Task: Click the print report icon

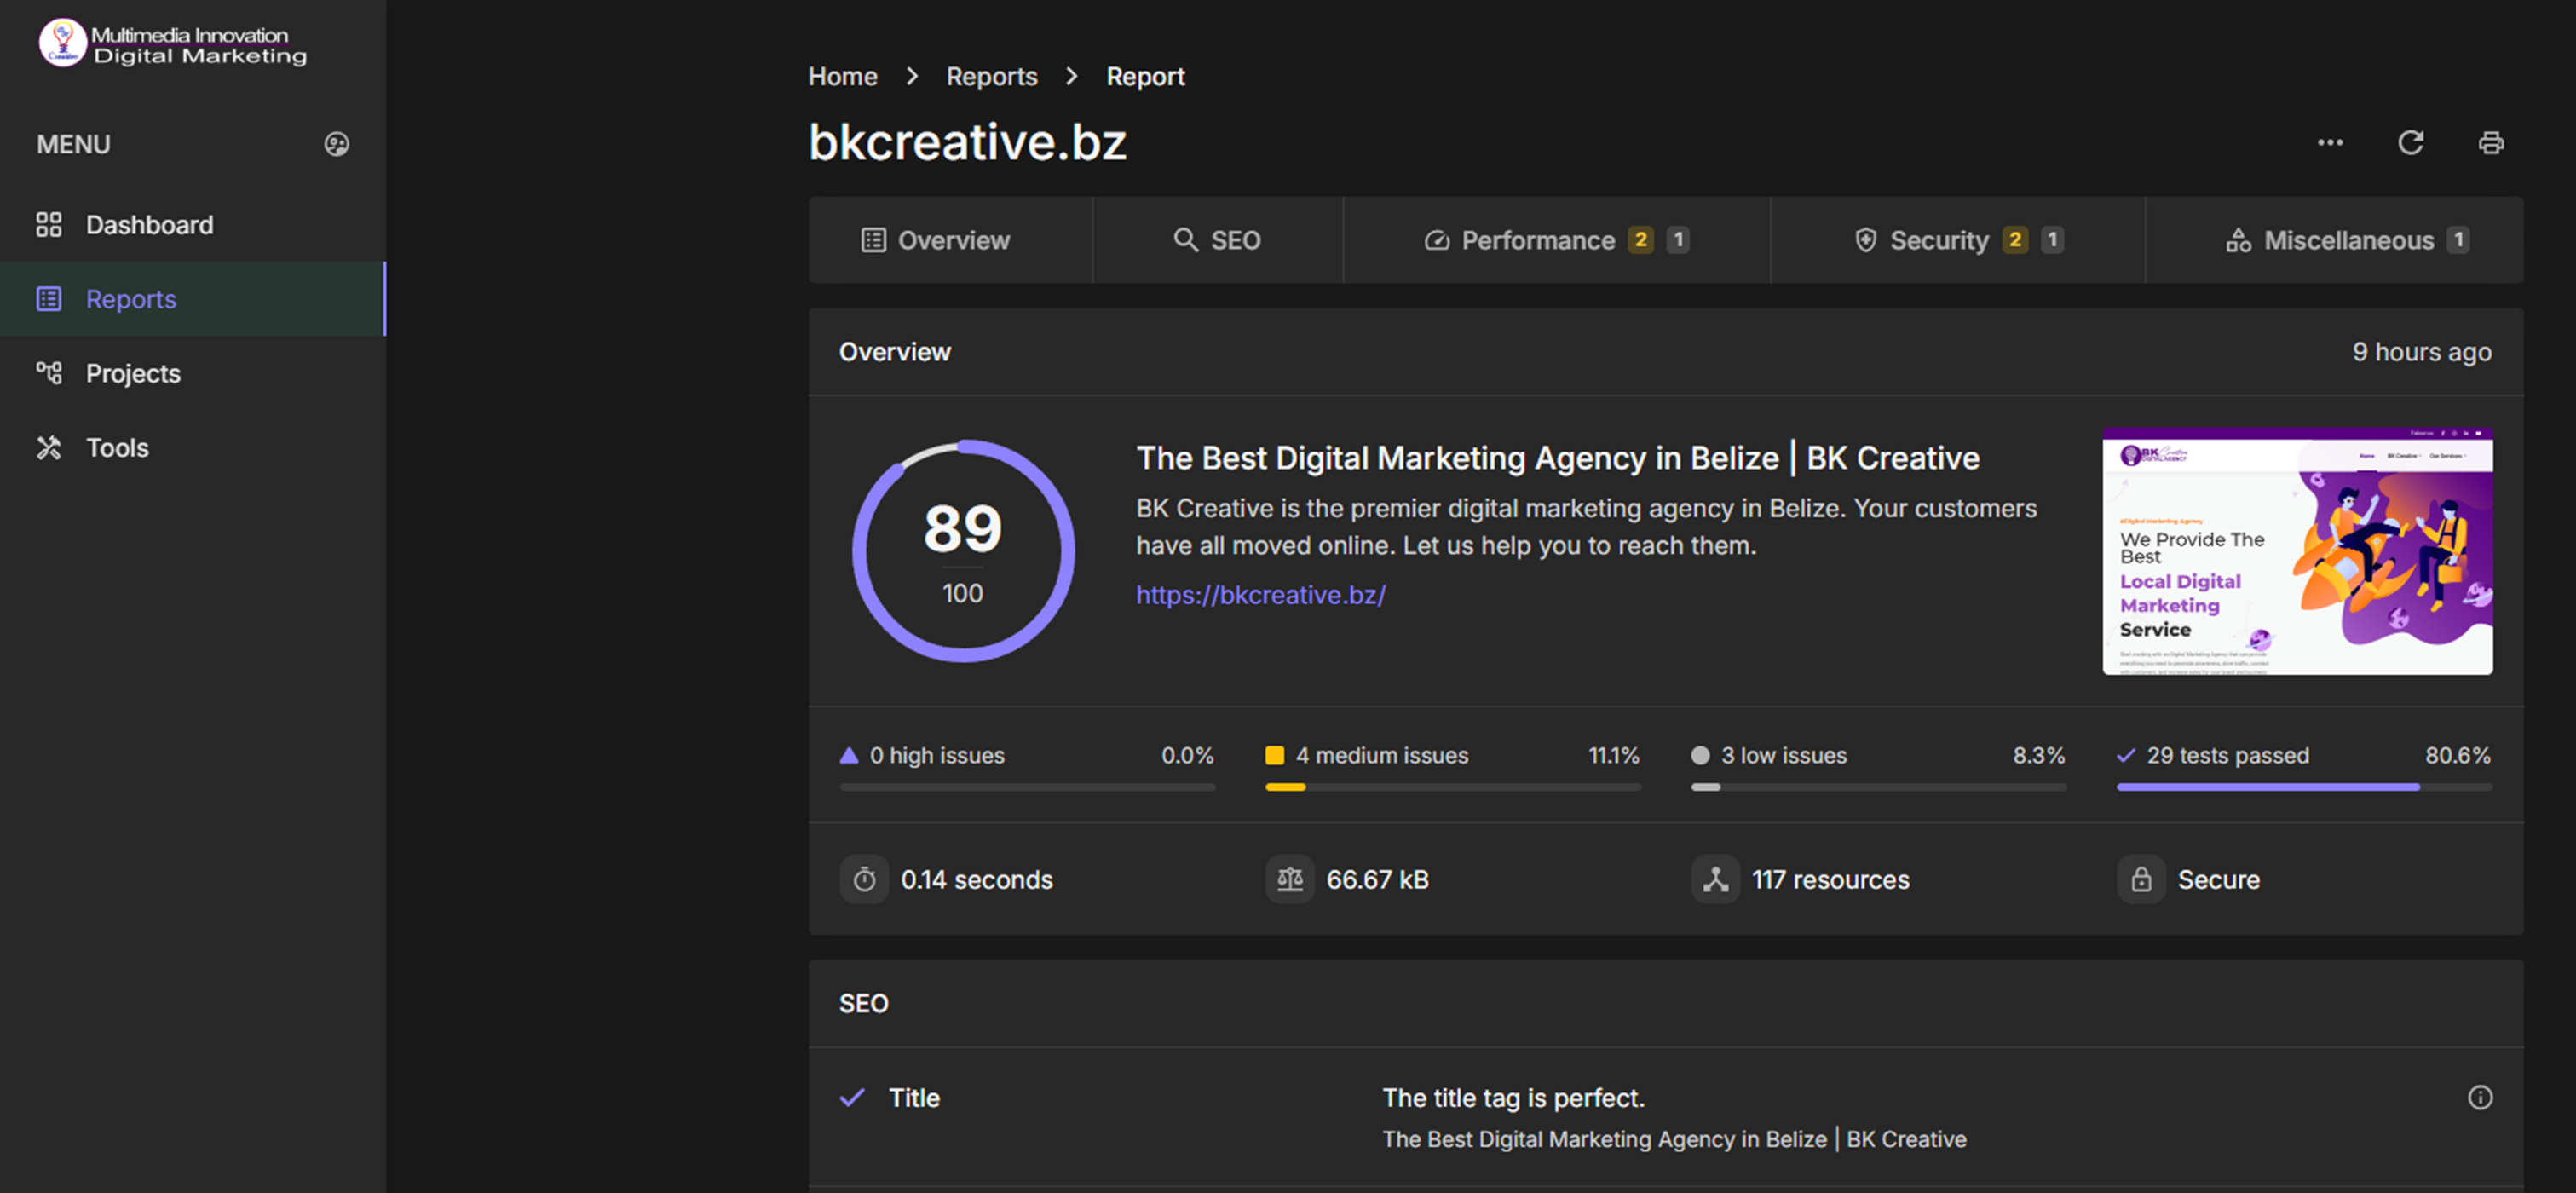Action: click(2490, 143)
